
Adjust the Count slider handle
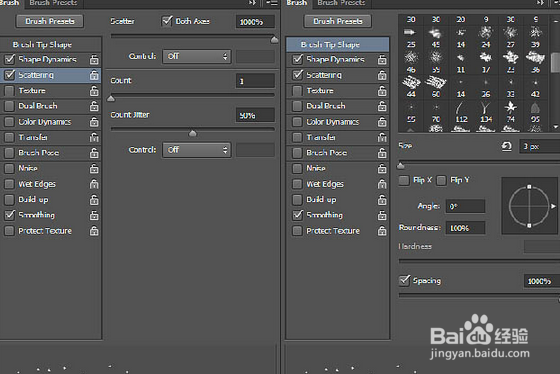[x=111, y=98]
